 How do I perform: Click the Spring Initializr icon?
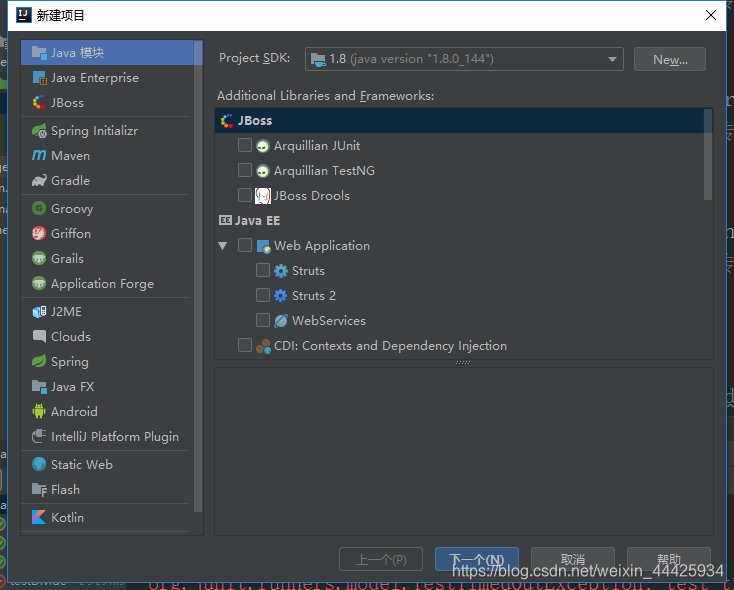click(x=39, y=131)
